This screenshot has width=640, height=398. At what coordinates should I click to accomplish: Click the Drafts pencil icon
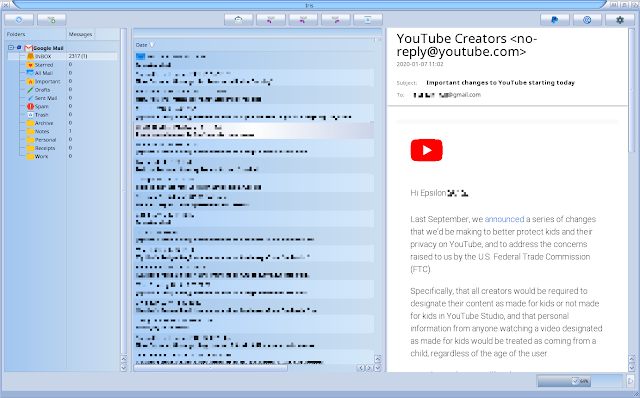click(30, 89)
